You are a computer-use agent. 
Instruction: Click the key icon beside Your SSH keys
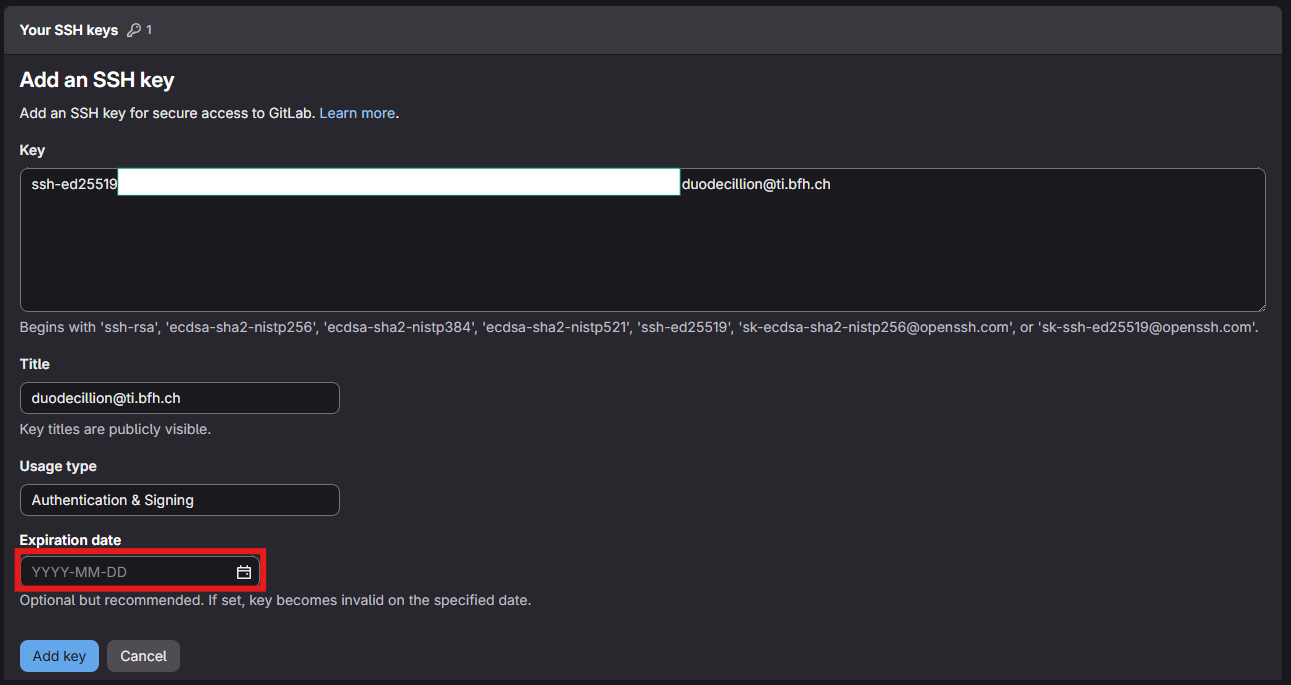pos(134,30)
